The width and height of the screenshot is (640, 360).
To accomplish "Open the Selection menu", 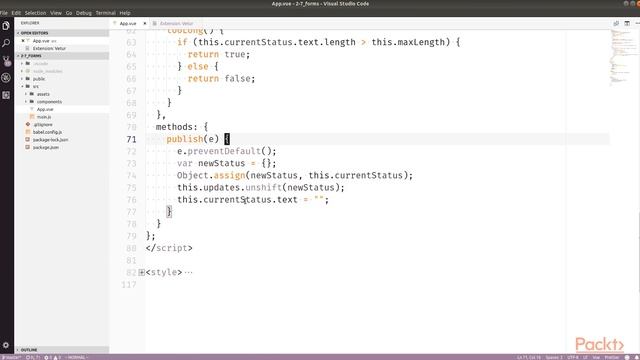I will (36, 13).
